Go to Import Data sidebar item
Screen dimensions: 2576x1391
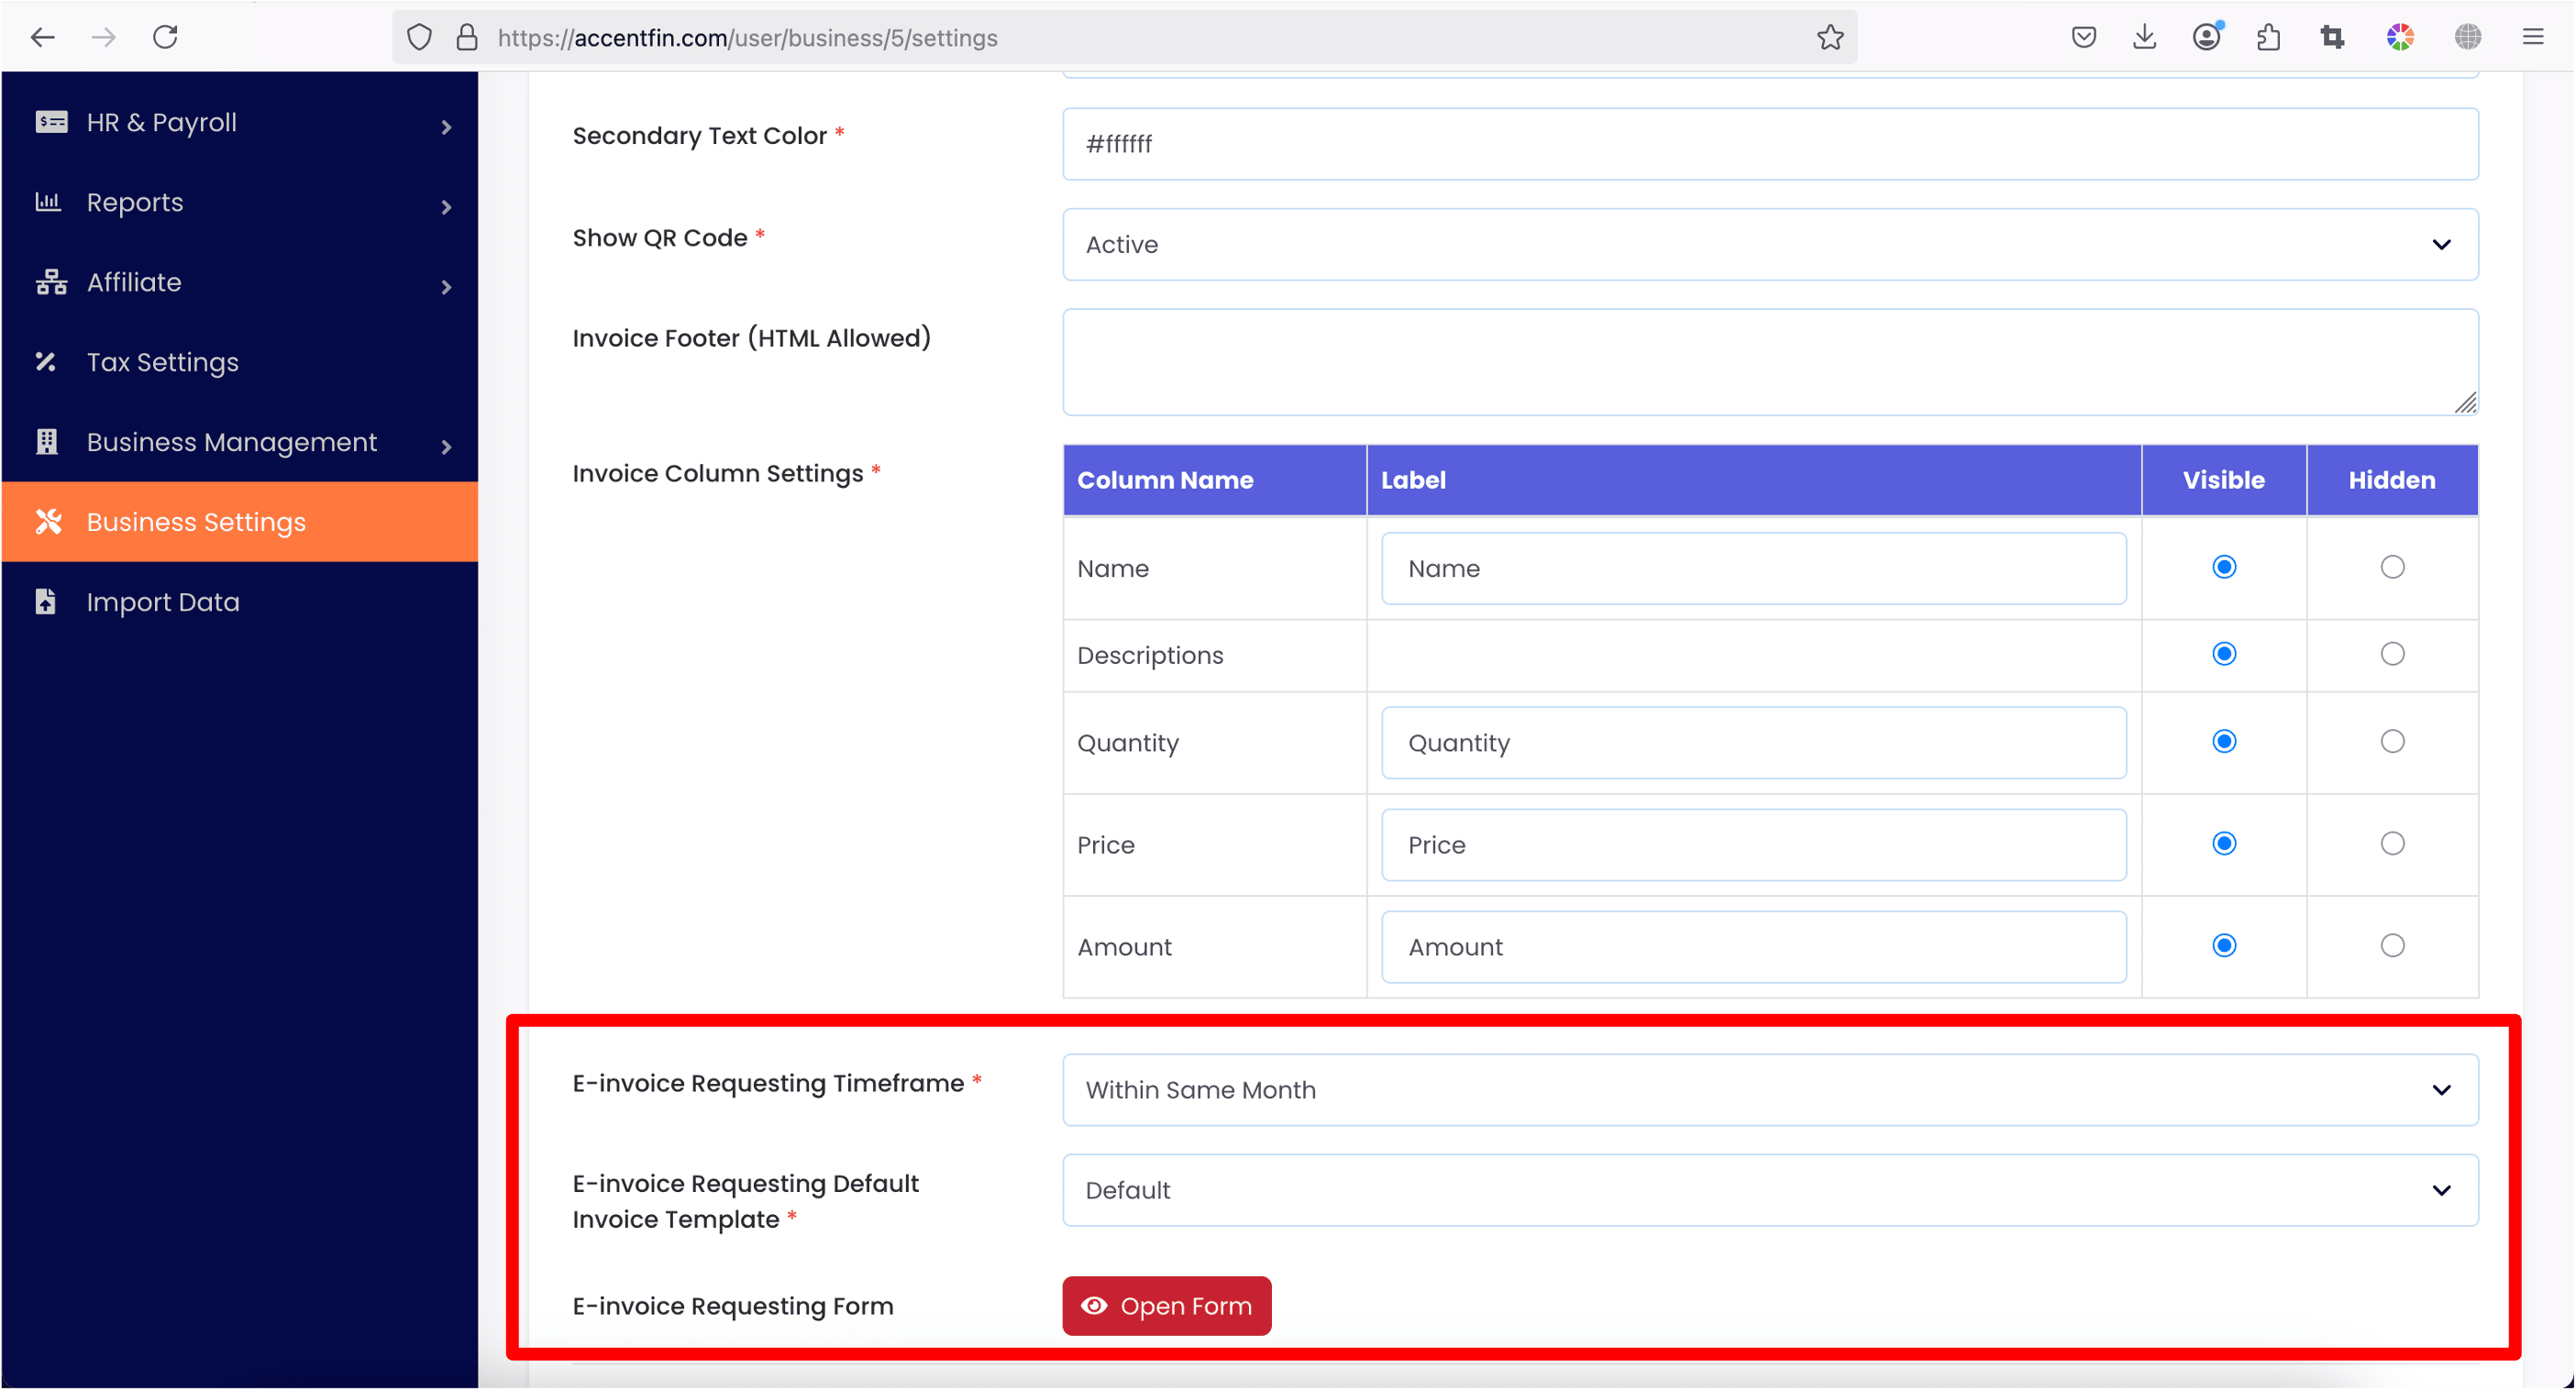click(162, 602)
